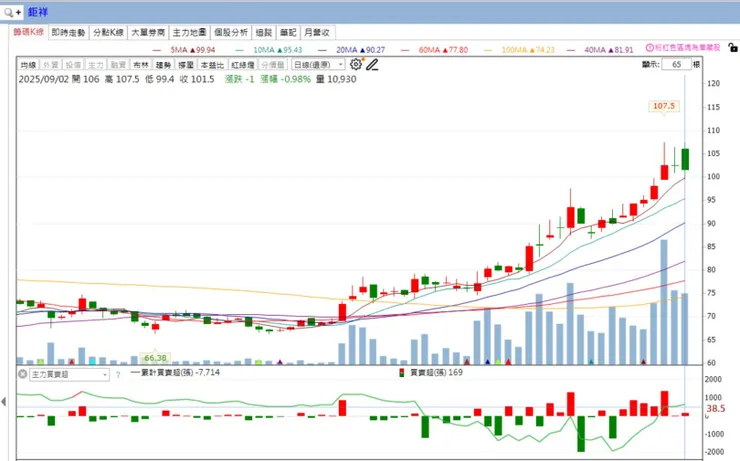Click the 38.5 indicator value label
This screenshot has height=461, width=740.
point(715,409)
